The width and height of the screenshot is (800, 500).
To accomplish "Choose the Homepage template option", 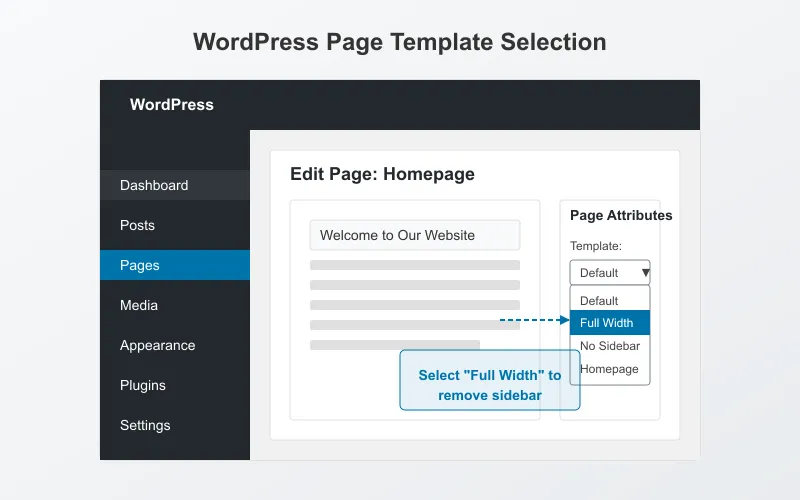I will 610,369.
